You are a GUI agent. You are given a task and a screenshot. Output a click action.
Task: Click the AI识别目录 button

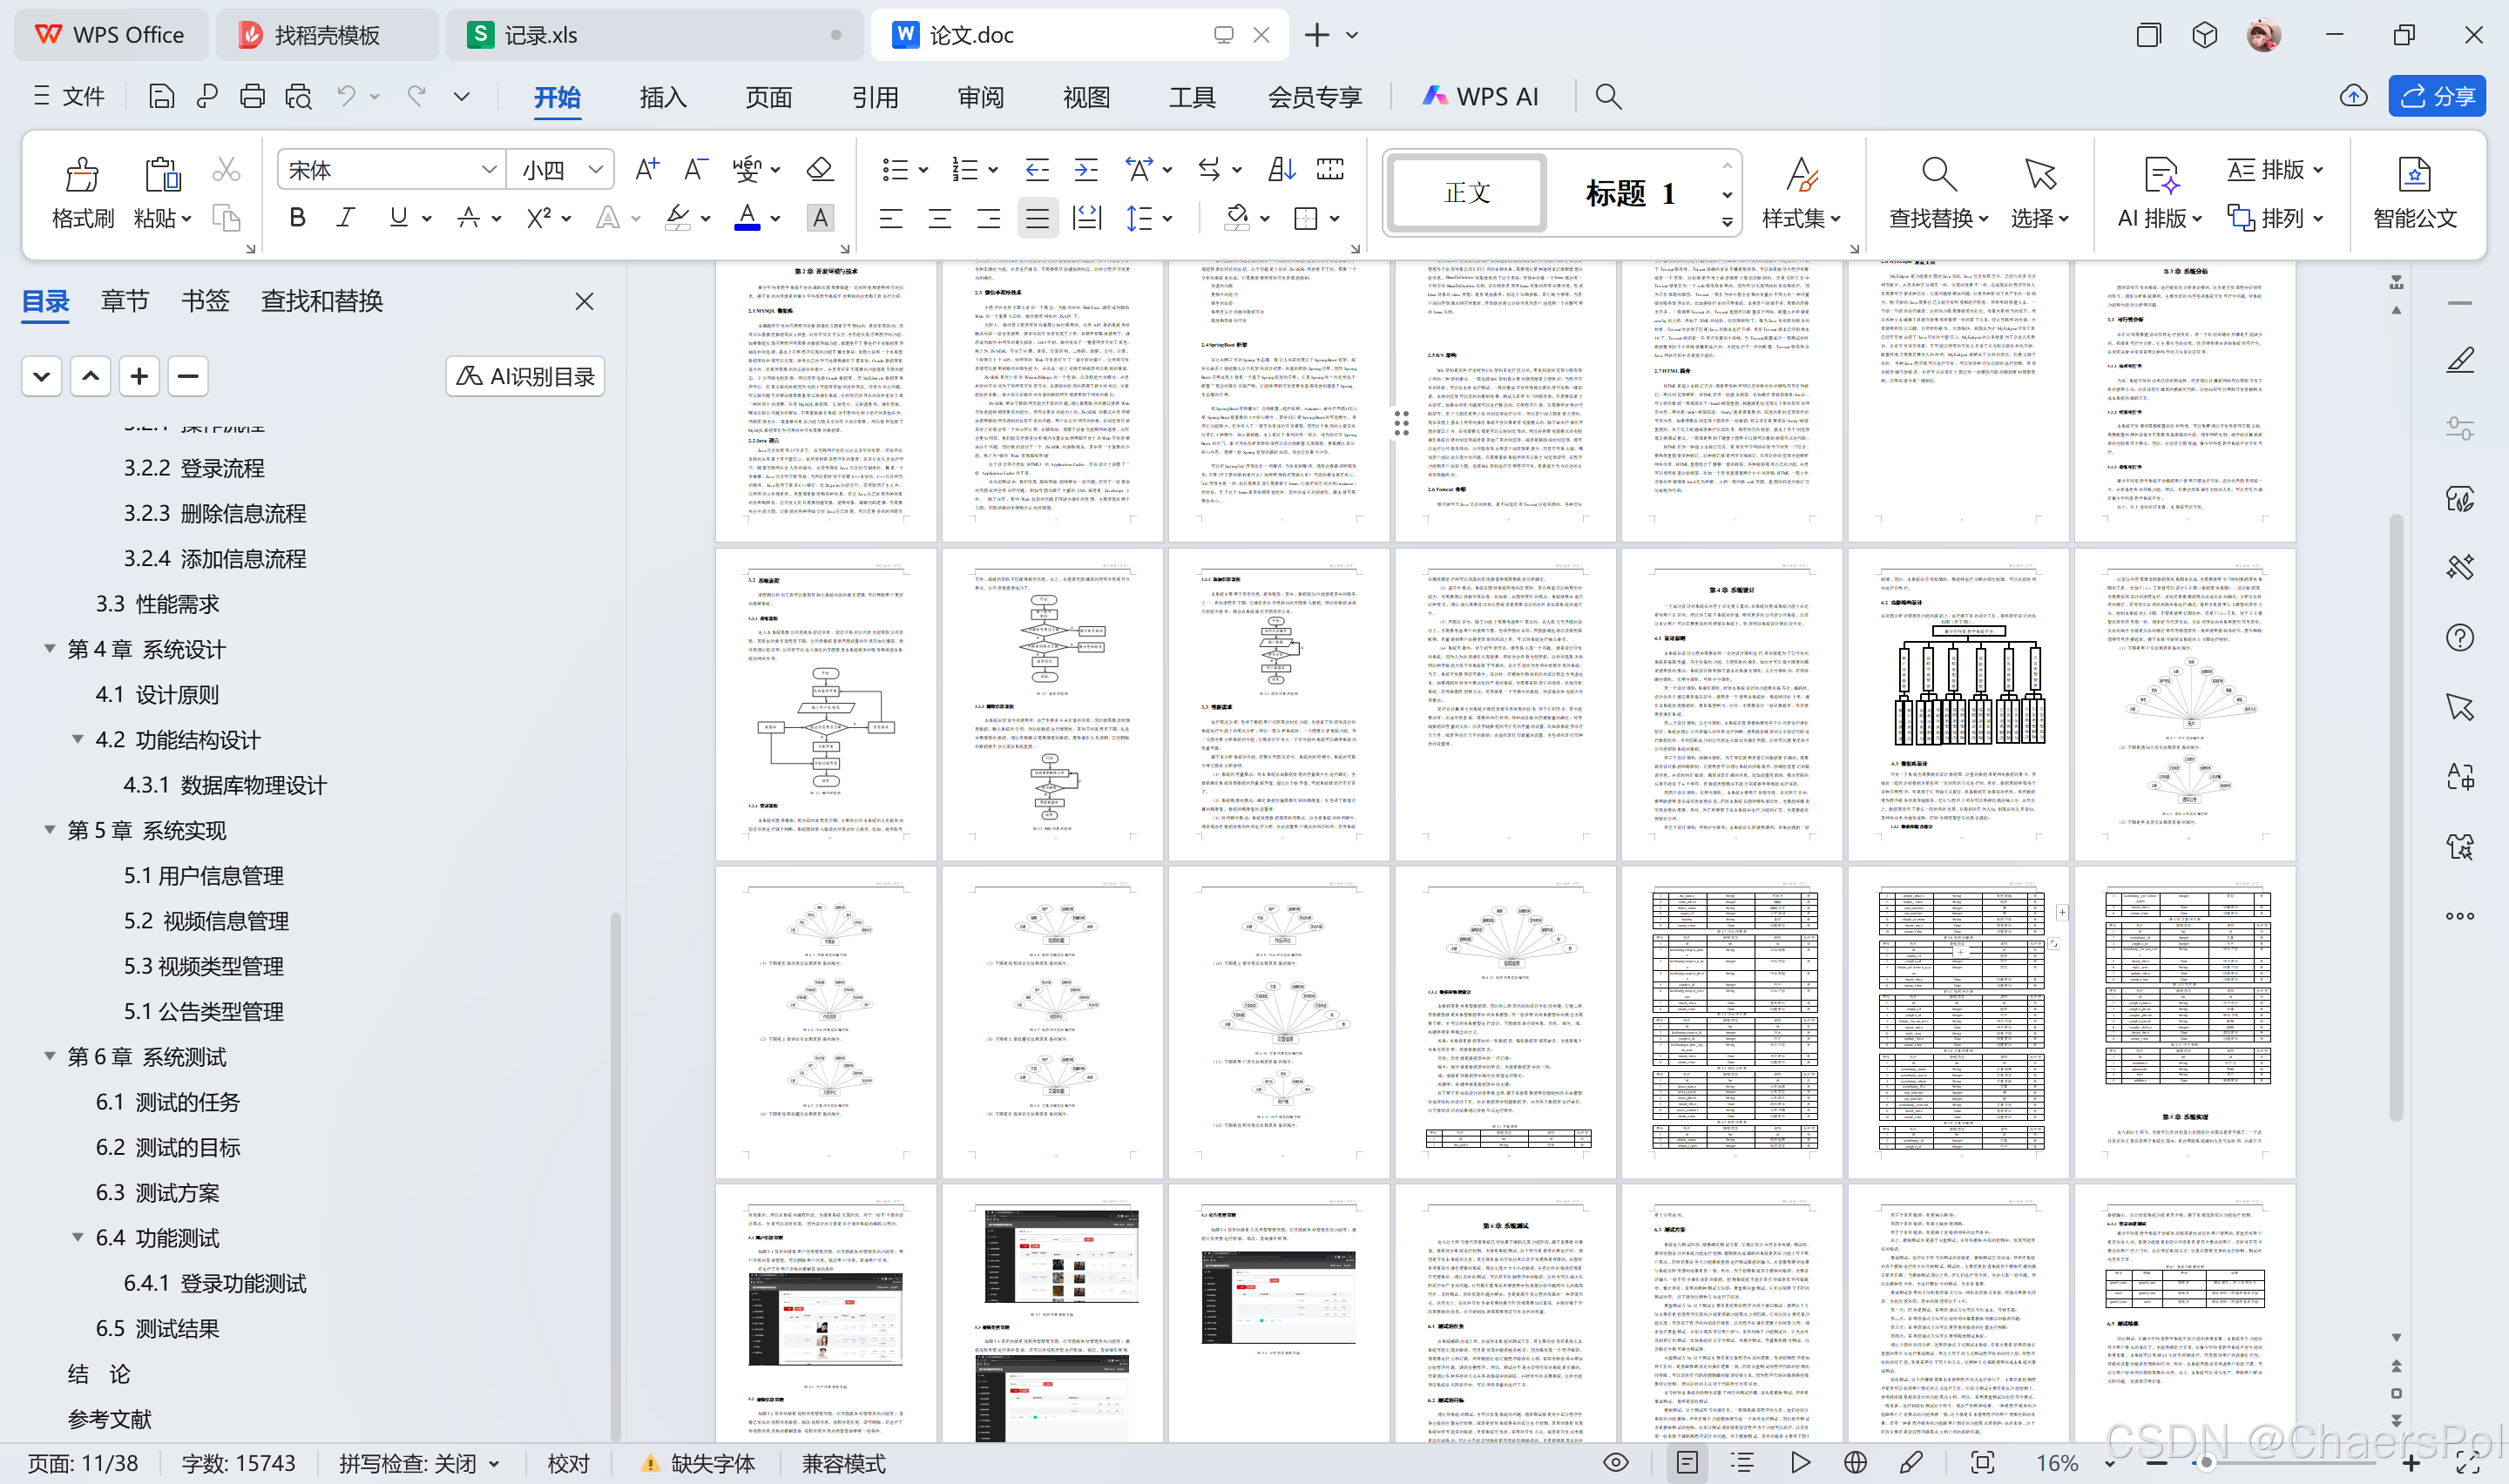coord(525,376)
